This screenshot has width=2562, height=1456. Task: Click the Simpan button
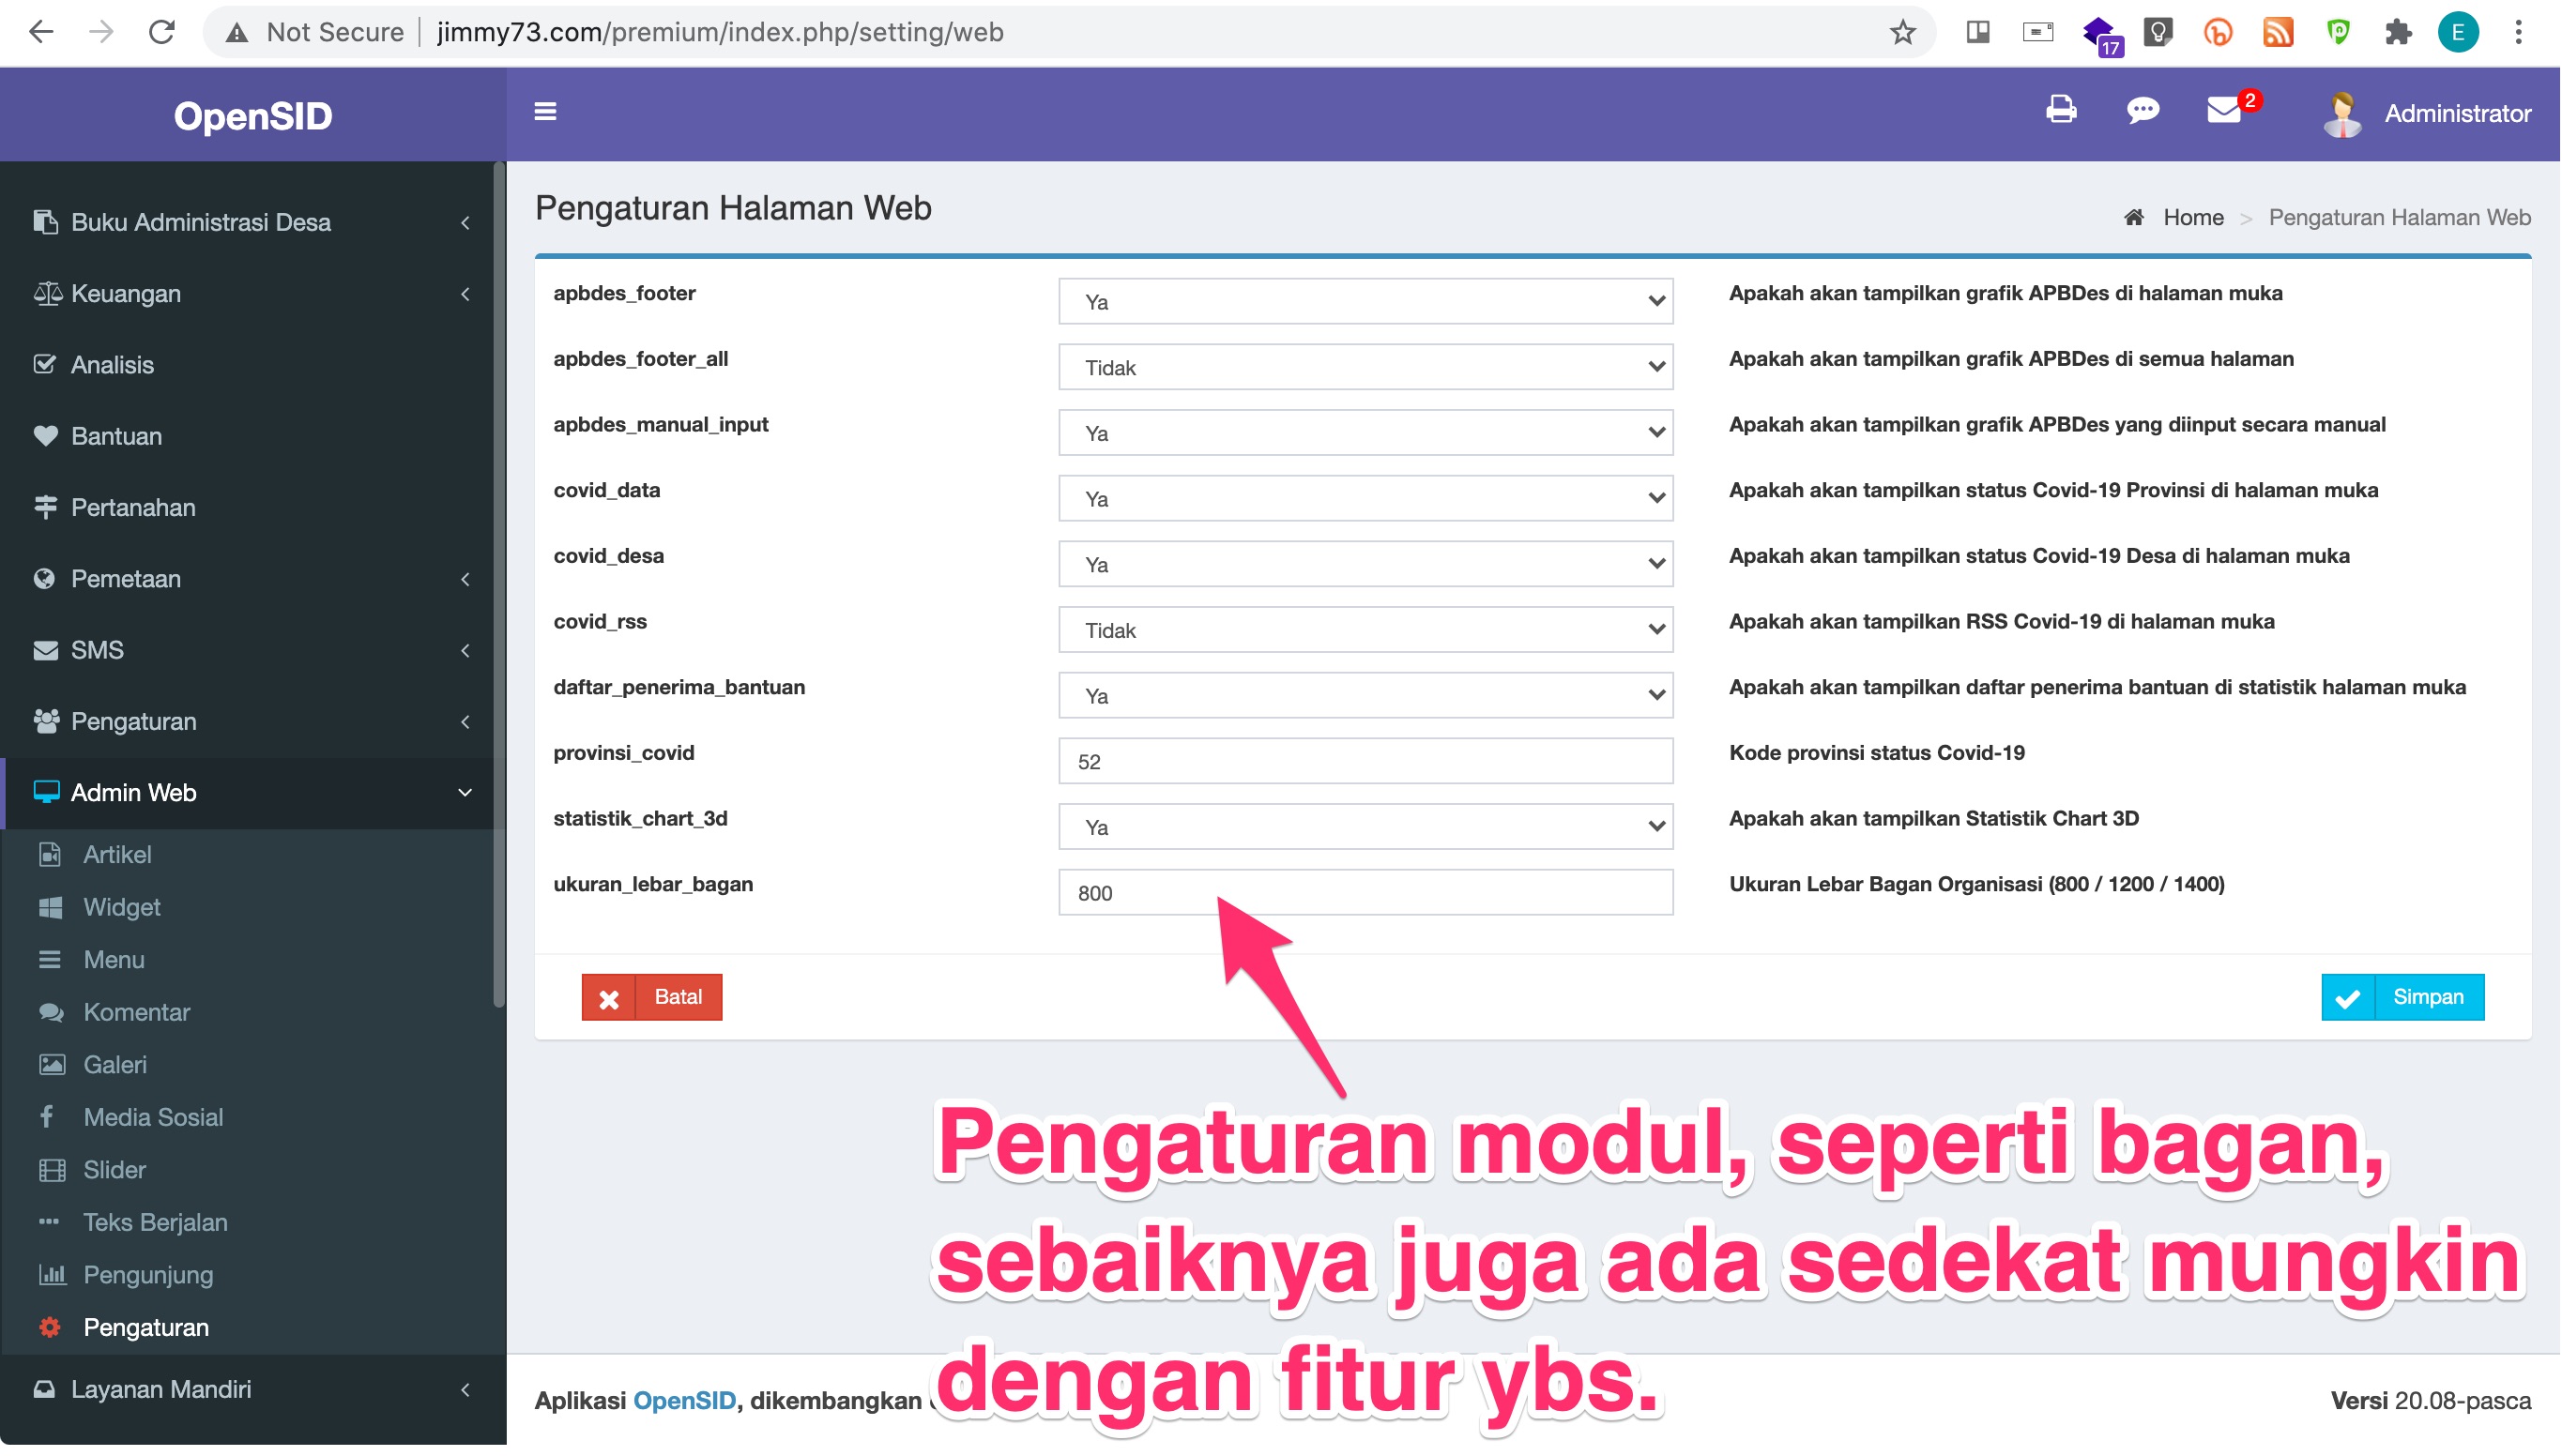2402,996
